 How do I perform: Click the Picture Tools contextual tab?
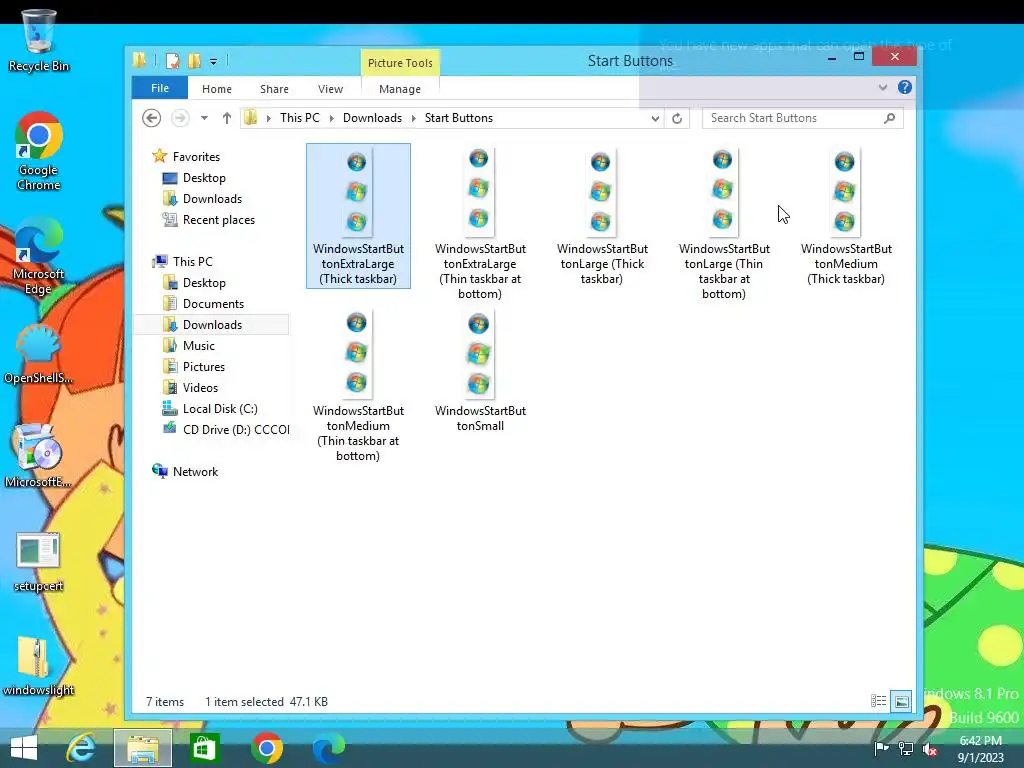tap(400, 63)
